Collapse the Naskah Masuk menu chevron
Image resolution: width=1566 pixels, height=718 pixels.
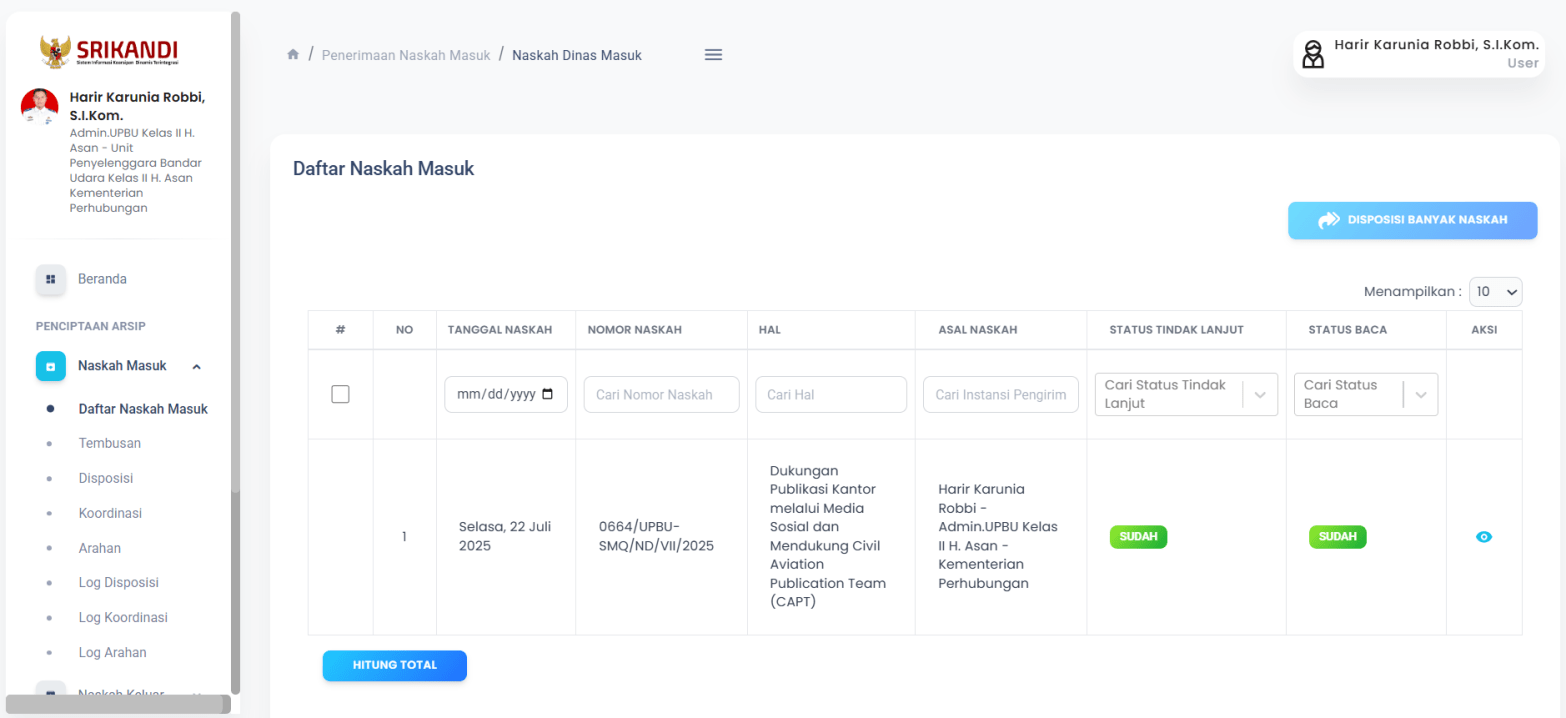point(197,367)
